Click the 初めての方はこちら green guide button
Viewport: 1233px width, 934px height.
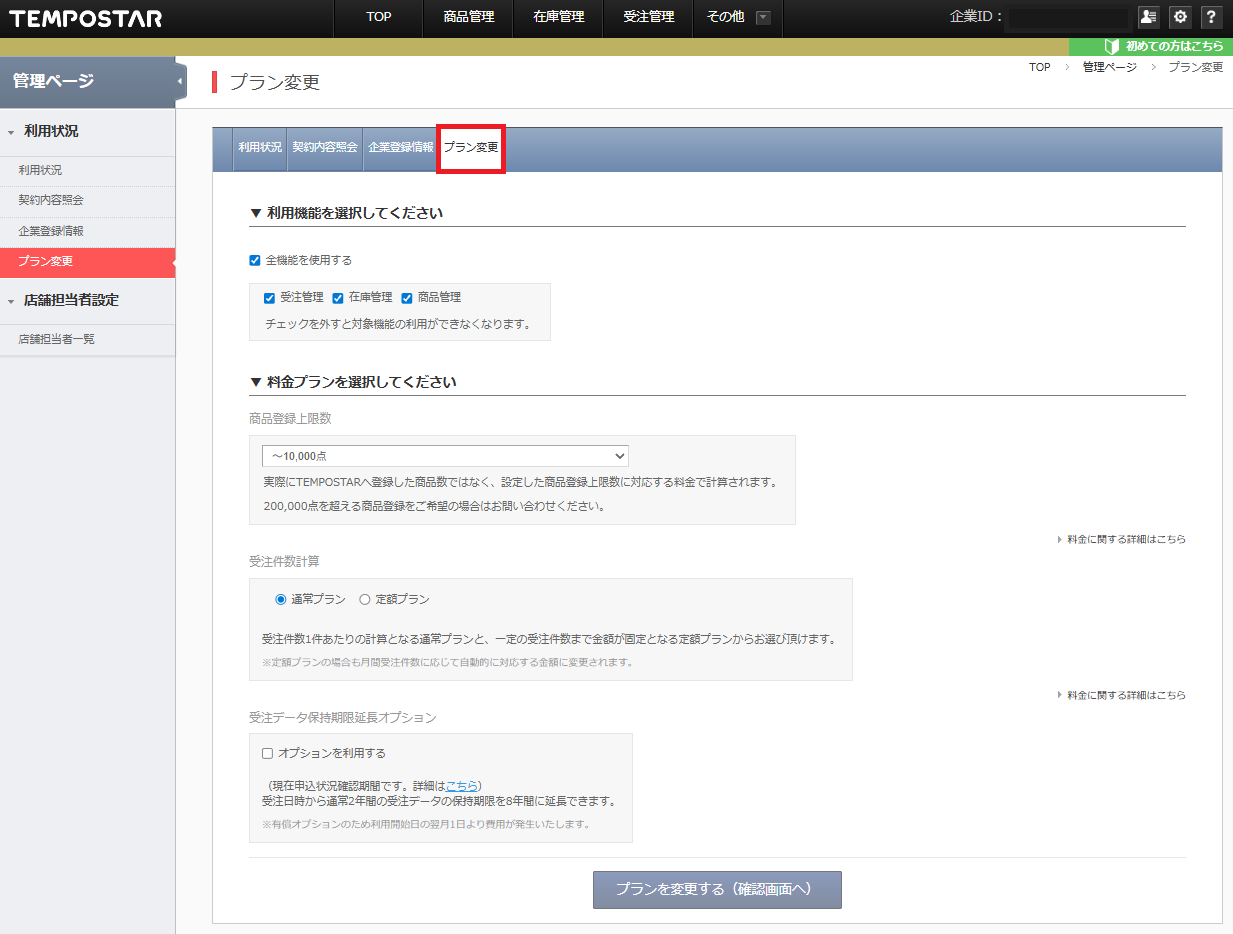[x=1151, y=46]
